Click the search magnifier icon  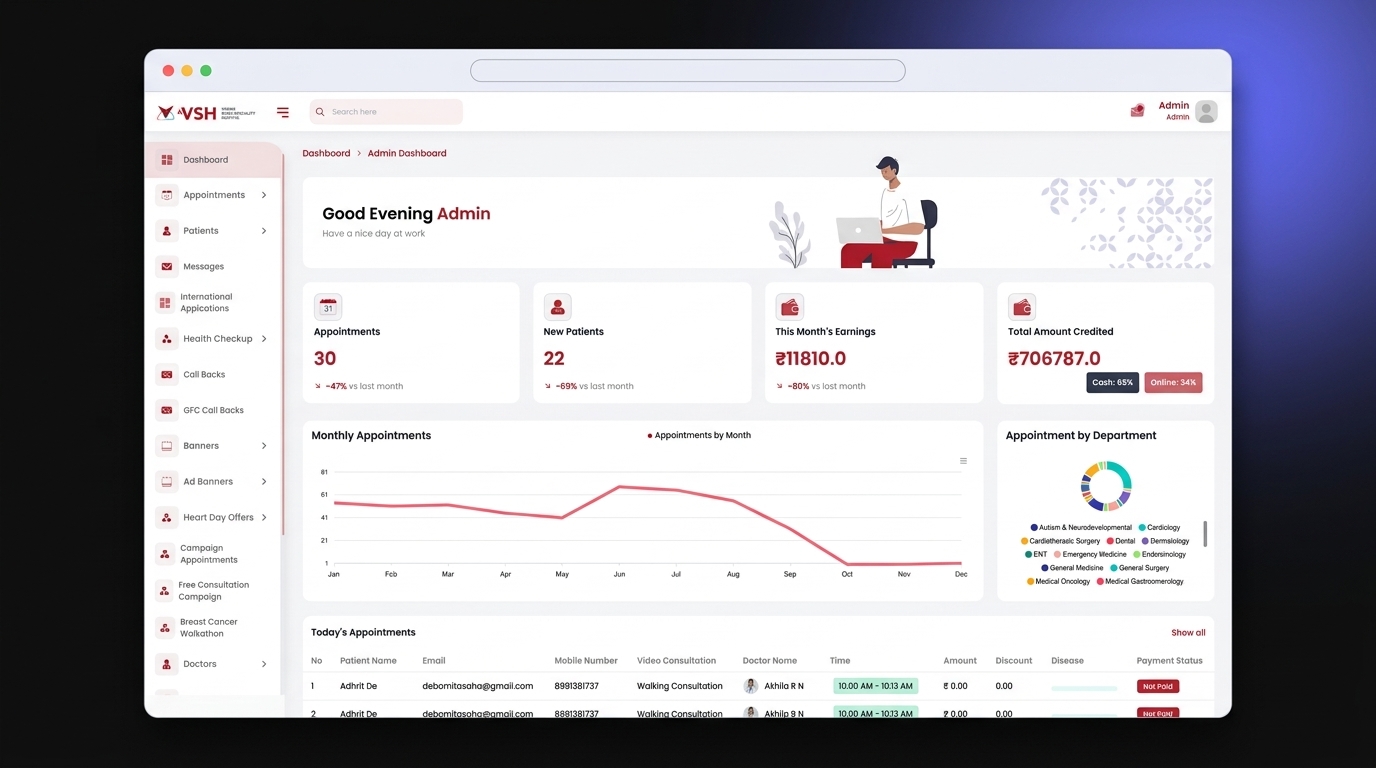pyautogui.click(x=320, y=112)
